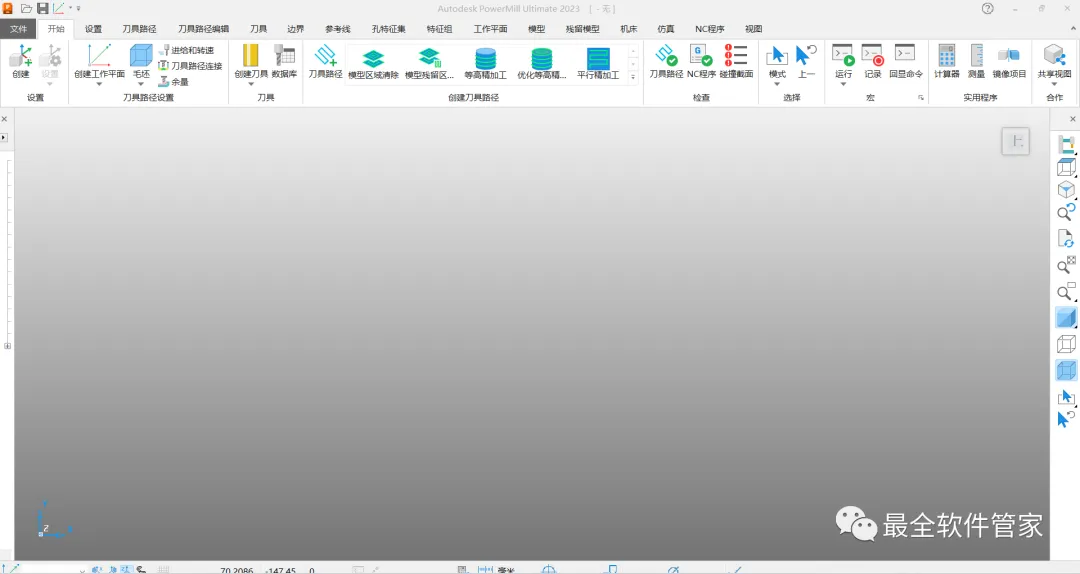The image size is (1080, 574).
Task: Switch to the 刀具路径编辑 tab
Action: point(203,29)
